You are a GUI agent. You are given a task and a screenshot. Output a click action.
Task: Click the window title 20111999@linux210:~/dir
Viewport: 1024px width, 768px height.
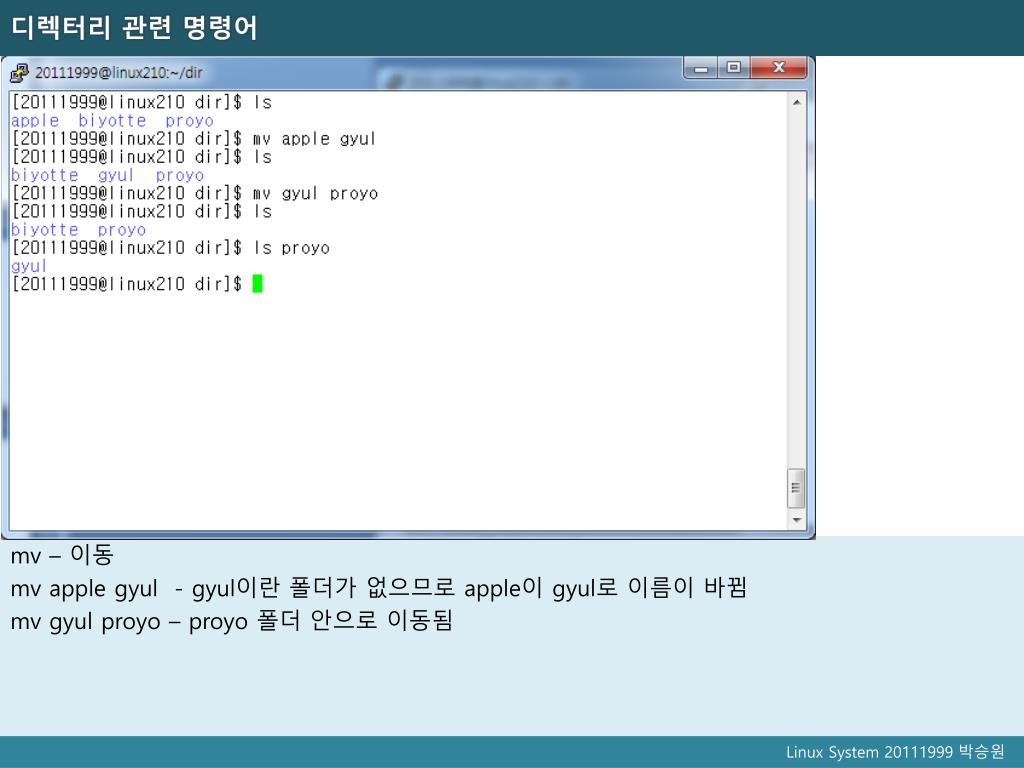pyautogui.click(x=119, y=72)
